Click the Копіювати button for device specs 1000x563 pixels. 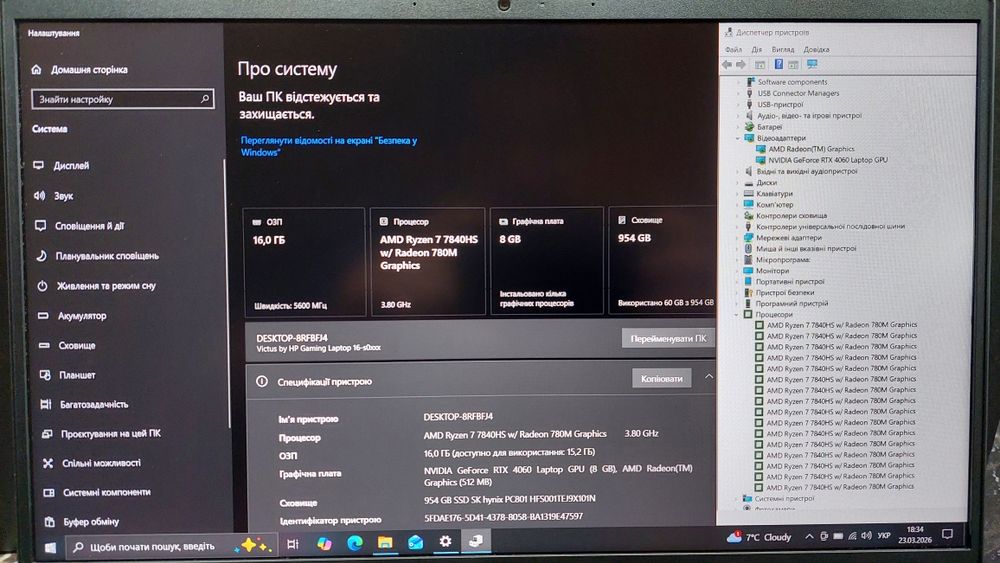661,378
